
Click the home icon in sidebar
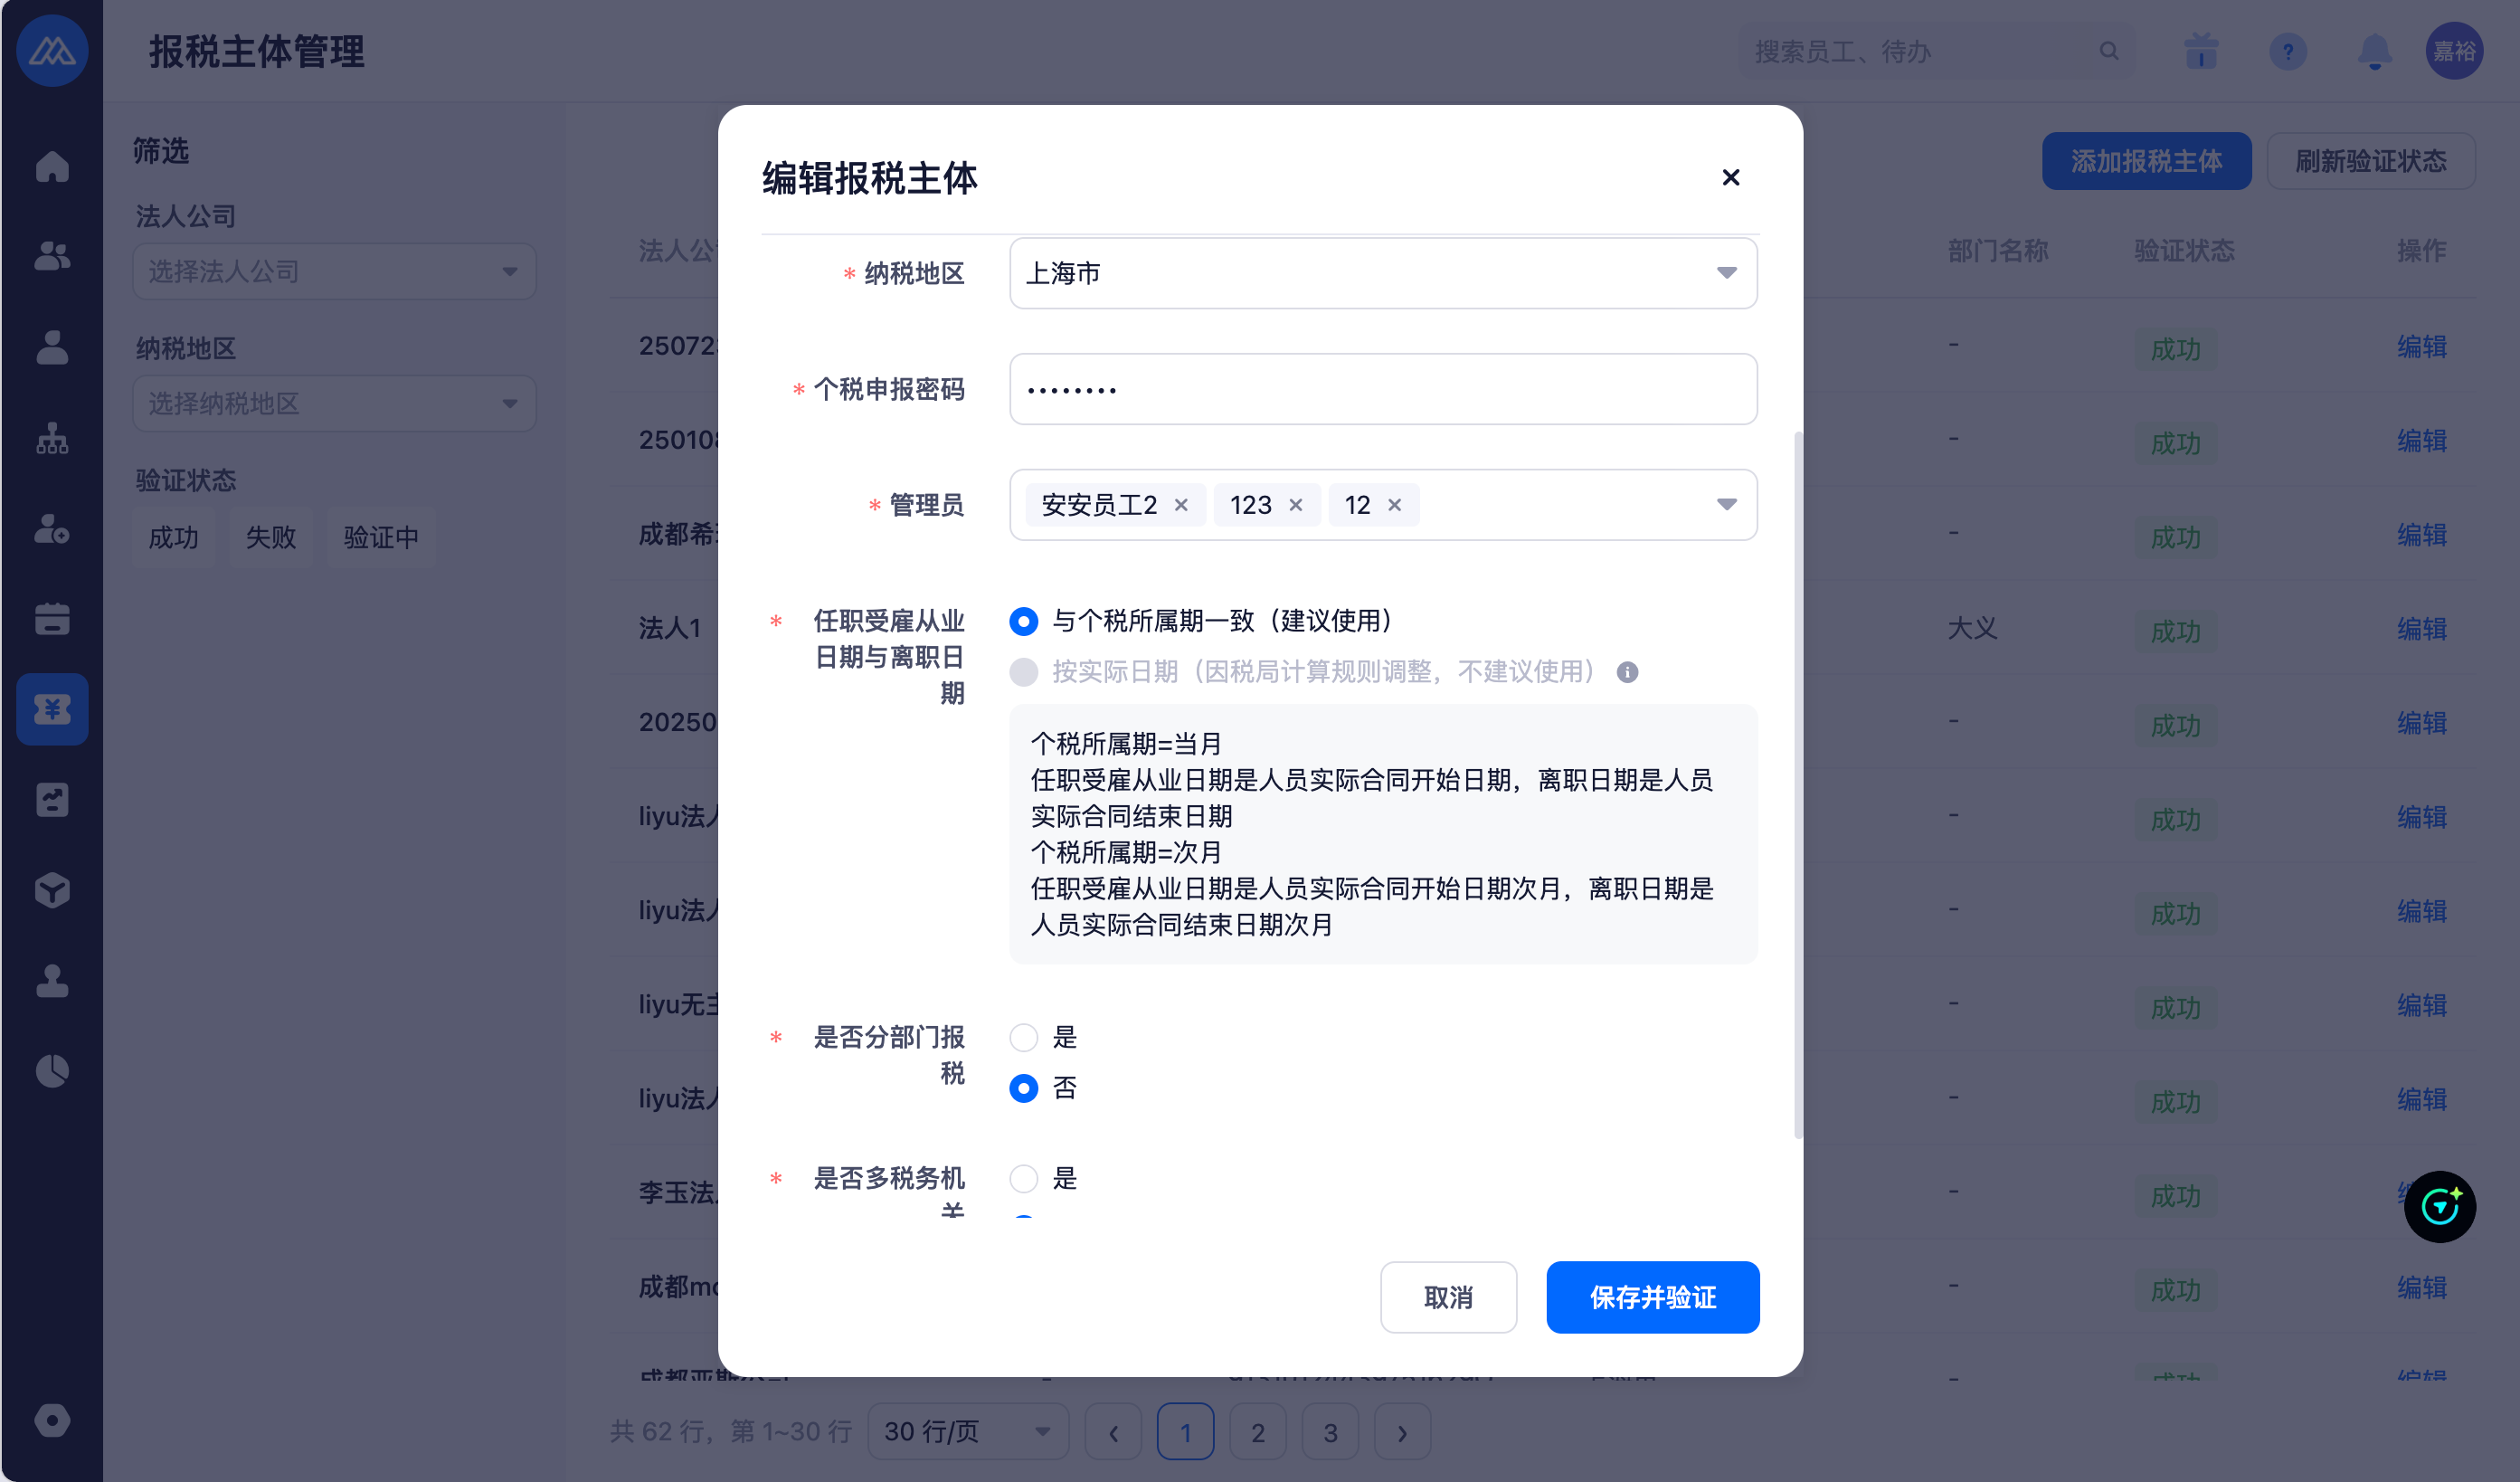[x=52, y=166]
